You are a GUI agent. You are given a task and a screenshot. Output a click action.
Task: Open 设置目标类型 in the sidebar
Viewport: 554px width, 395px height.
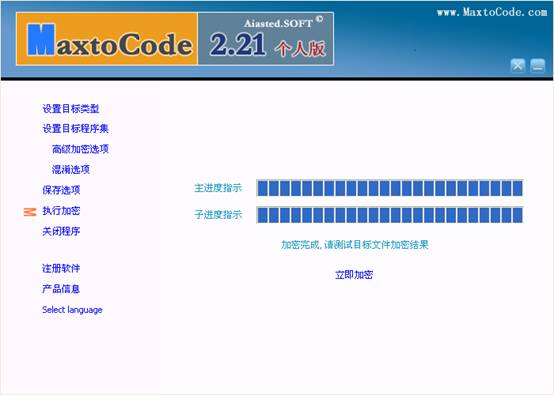71,108
